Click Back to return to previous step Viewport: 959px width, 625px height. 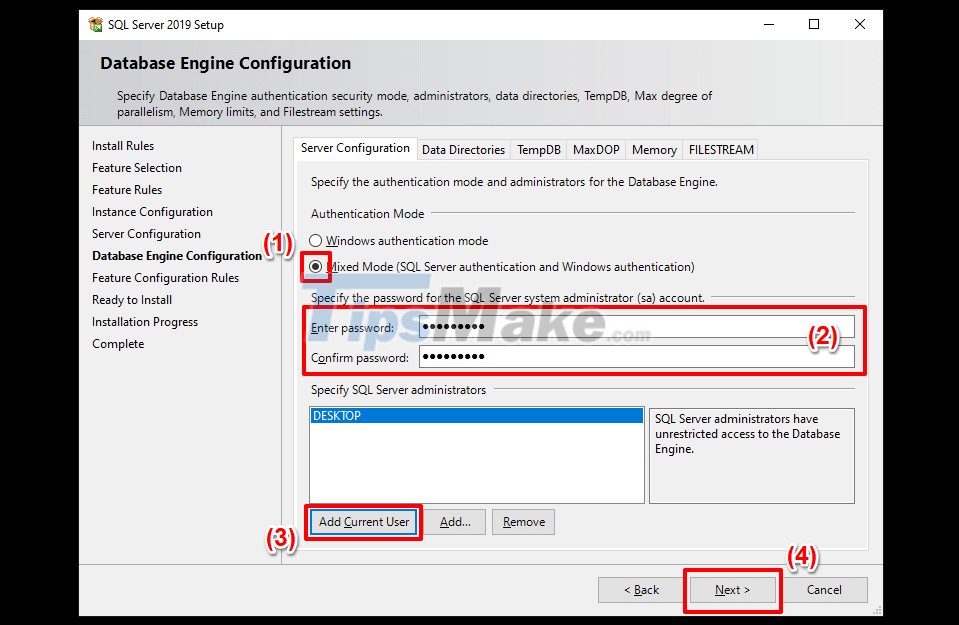click(x=643, y=589)
